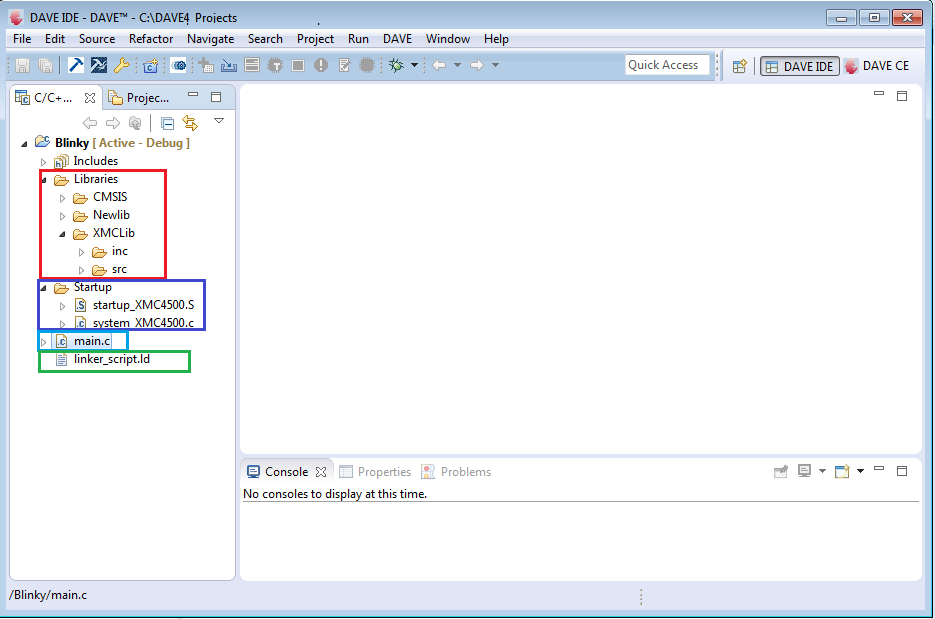
Task: Expand the inc folder
Action: point(82,252)
